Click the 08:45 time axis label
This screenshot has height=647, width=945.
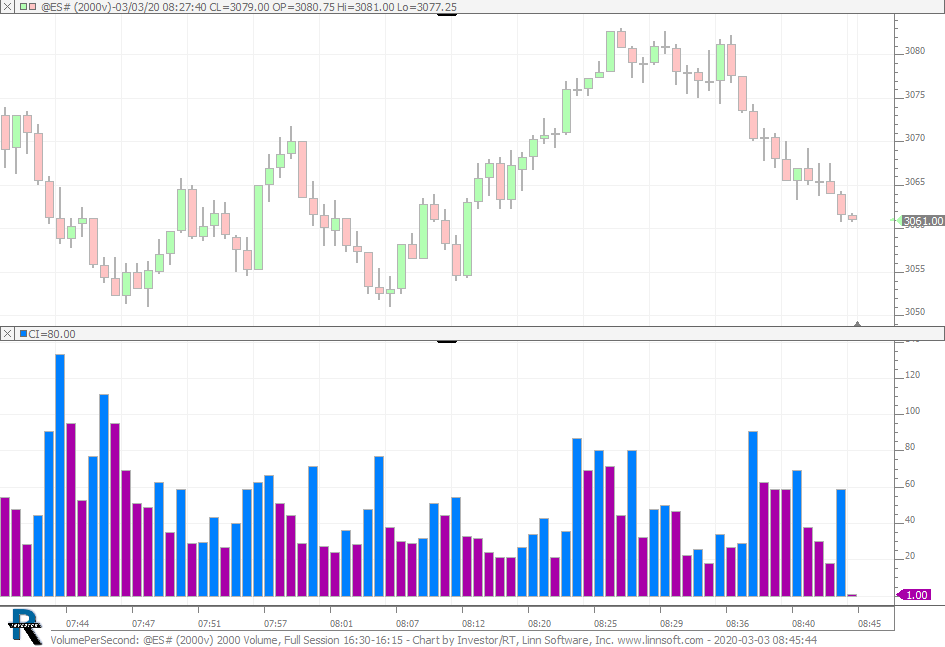click(869, 624)
